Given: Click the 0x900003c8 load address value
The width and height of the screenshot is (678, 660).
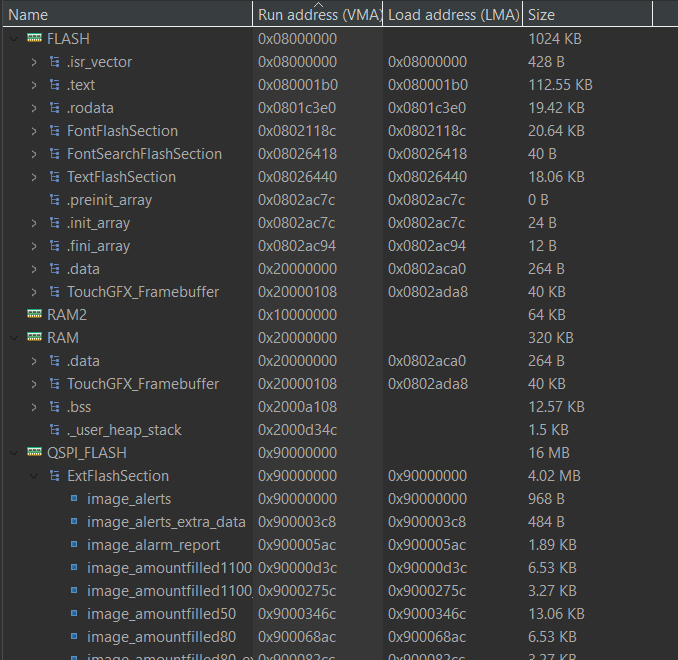Looking at the screenshot, I should pyautogui.click(x=427, y=522).
